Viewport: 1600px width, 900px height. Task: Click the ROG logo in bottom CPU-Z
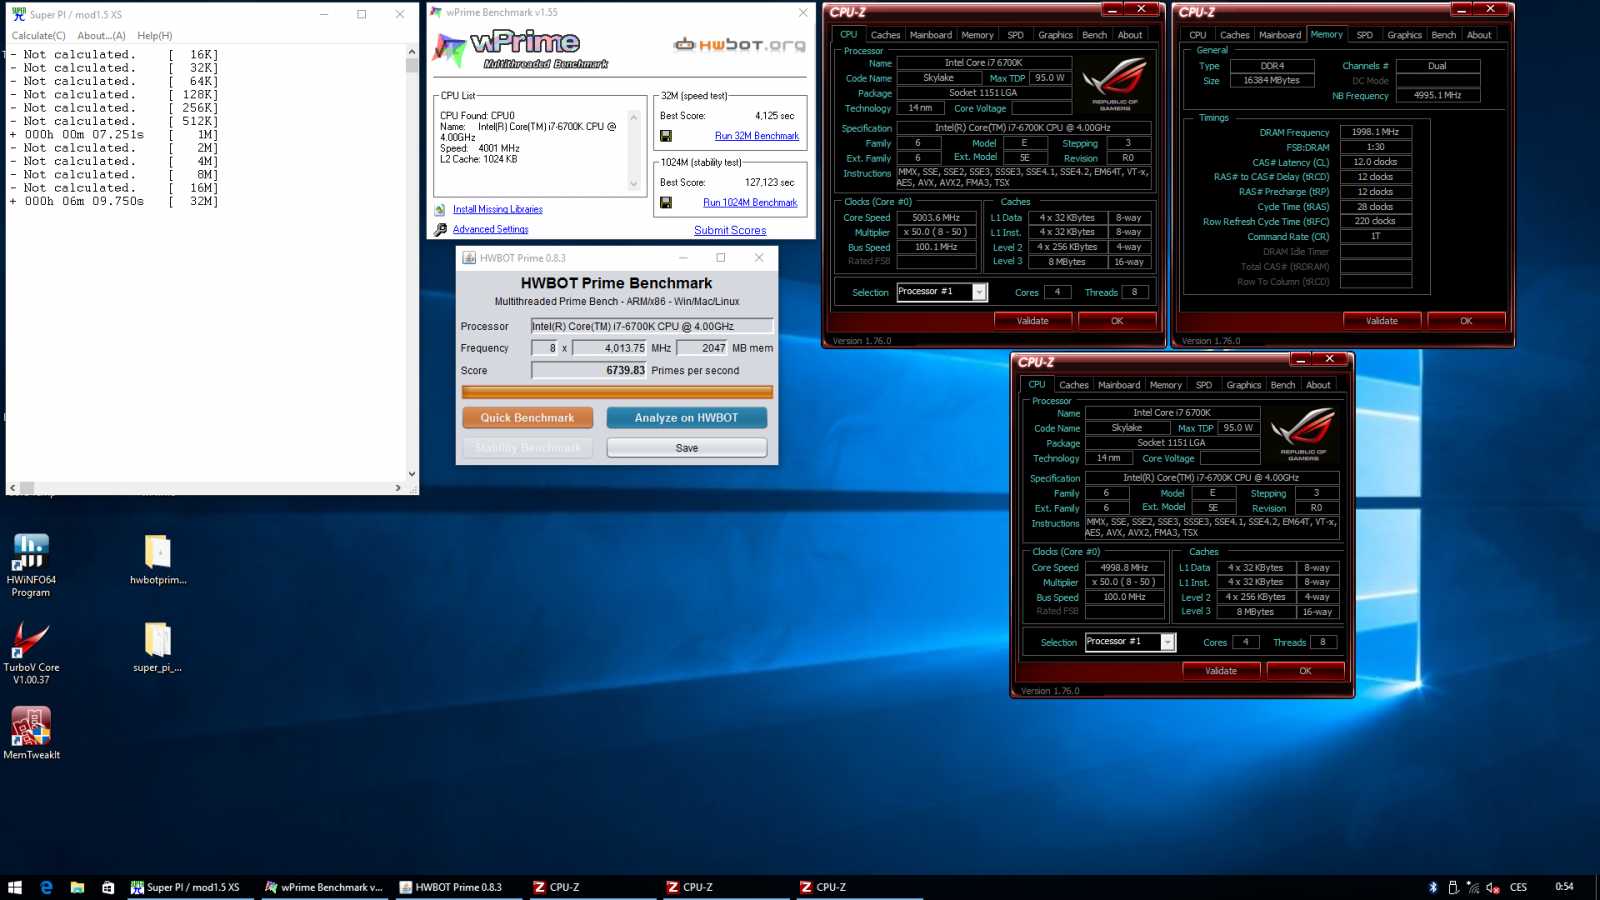point(1303,434)
